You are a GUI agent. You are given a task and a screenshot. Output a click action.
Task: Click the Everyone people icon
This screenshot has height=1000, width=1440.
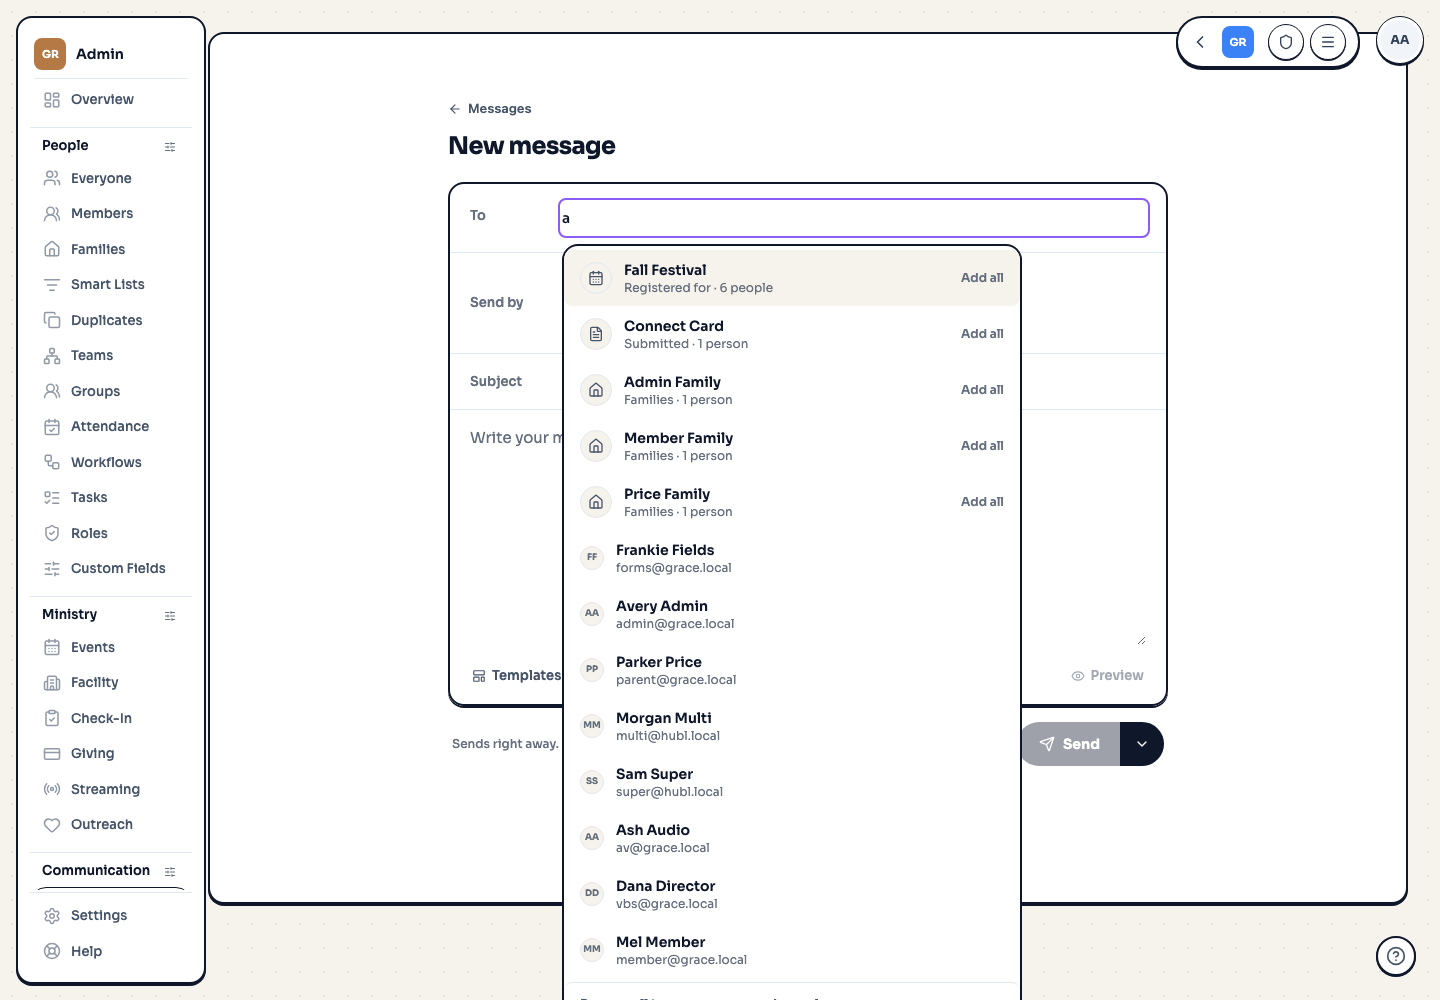click(x=52, y=179)
